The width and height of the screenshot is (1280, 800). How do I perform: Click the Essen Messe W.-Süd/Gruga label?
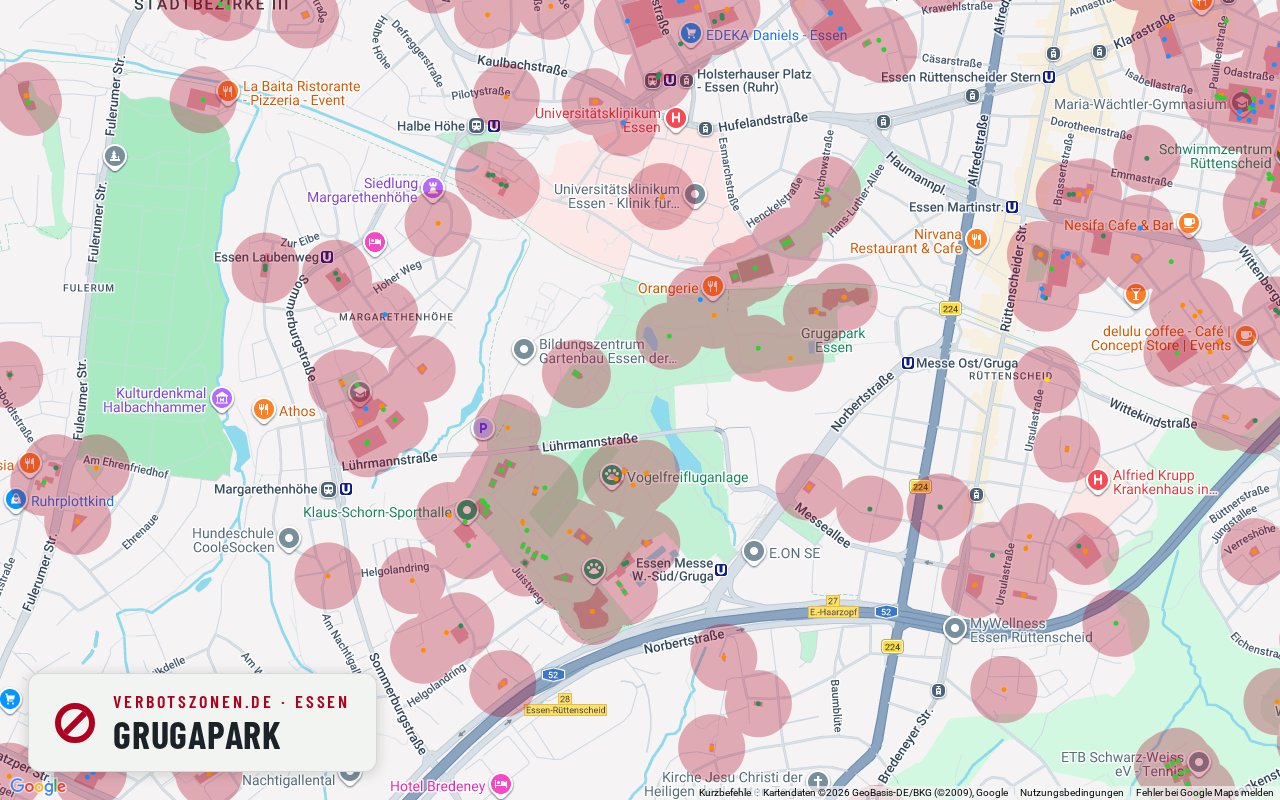click(x=675, y=570)
